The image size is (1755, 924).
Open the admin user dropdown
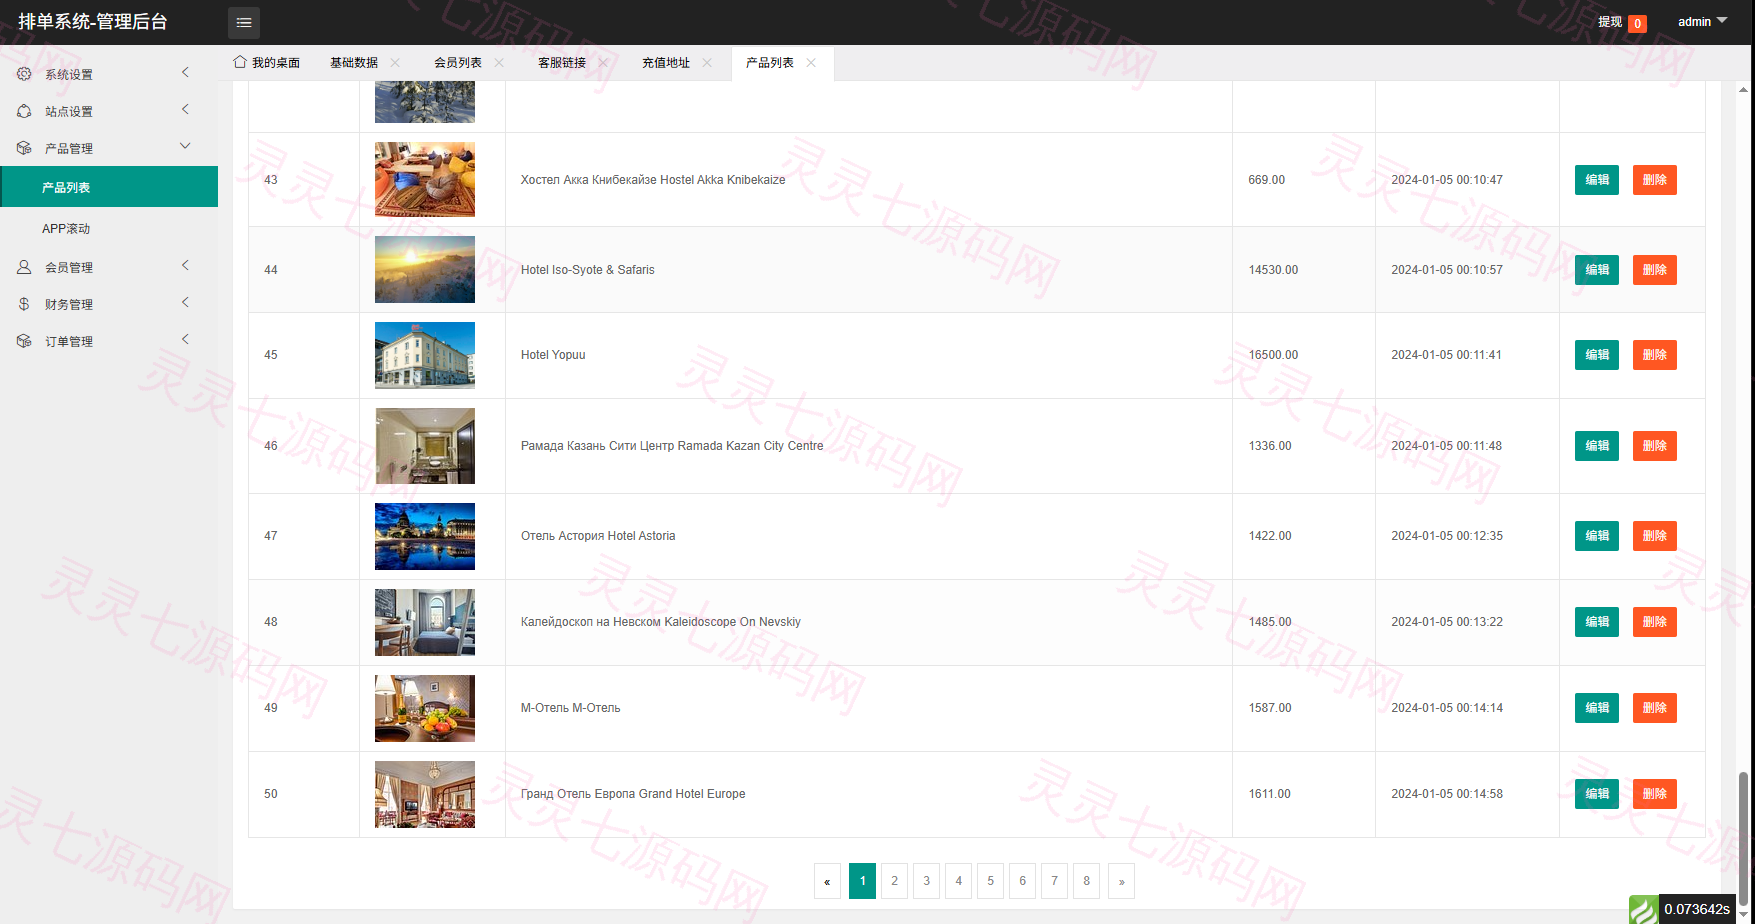click(1702, 21)
